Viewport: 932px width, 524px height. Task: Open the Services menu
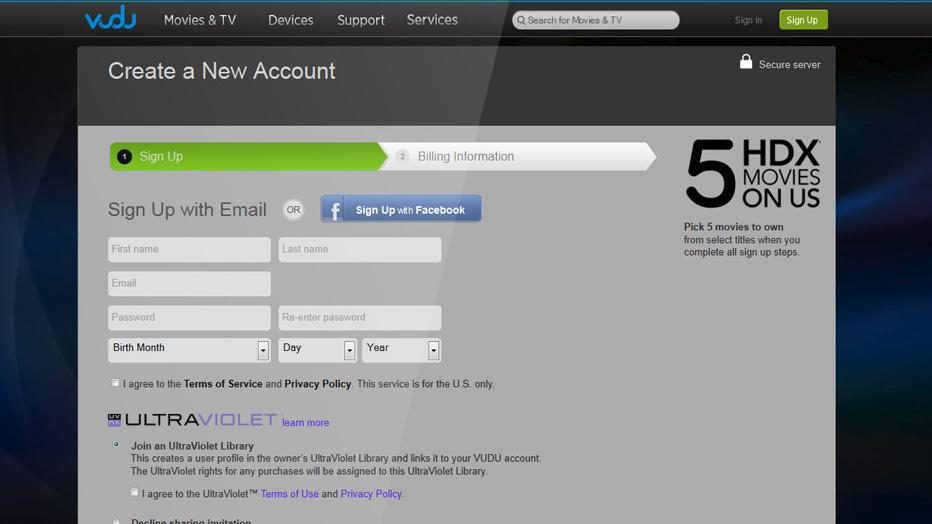tap(432, 20)
